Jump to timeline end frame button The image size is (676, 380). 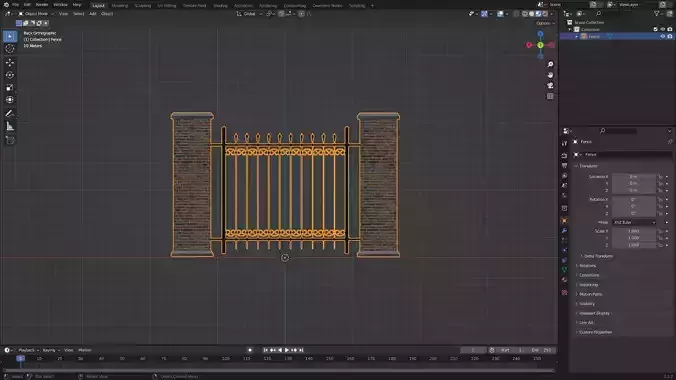tap(301, 350)
